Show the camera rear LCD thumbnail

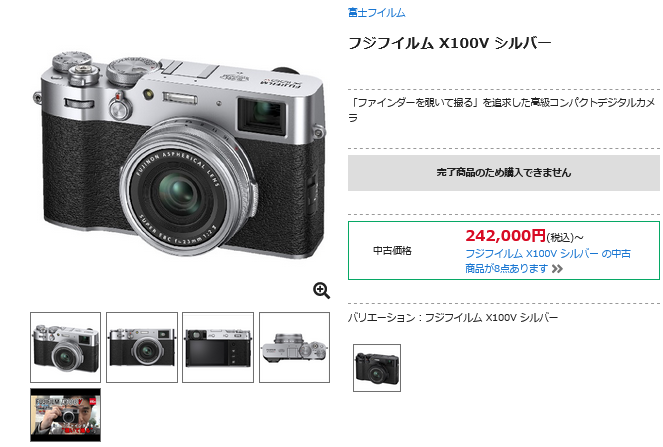(218, 348)
